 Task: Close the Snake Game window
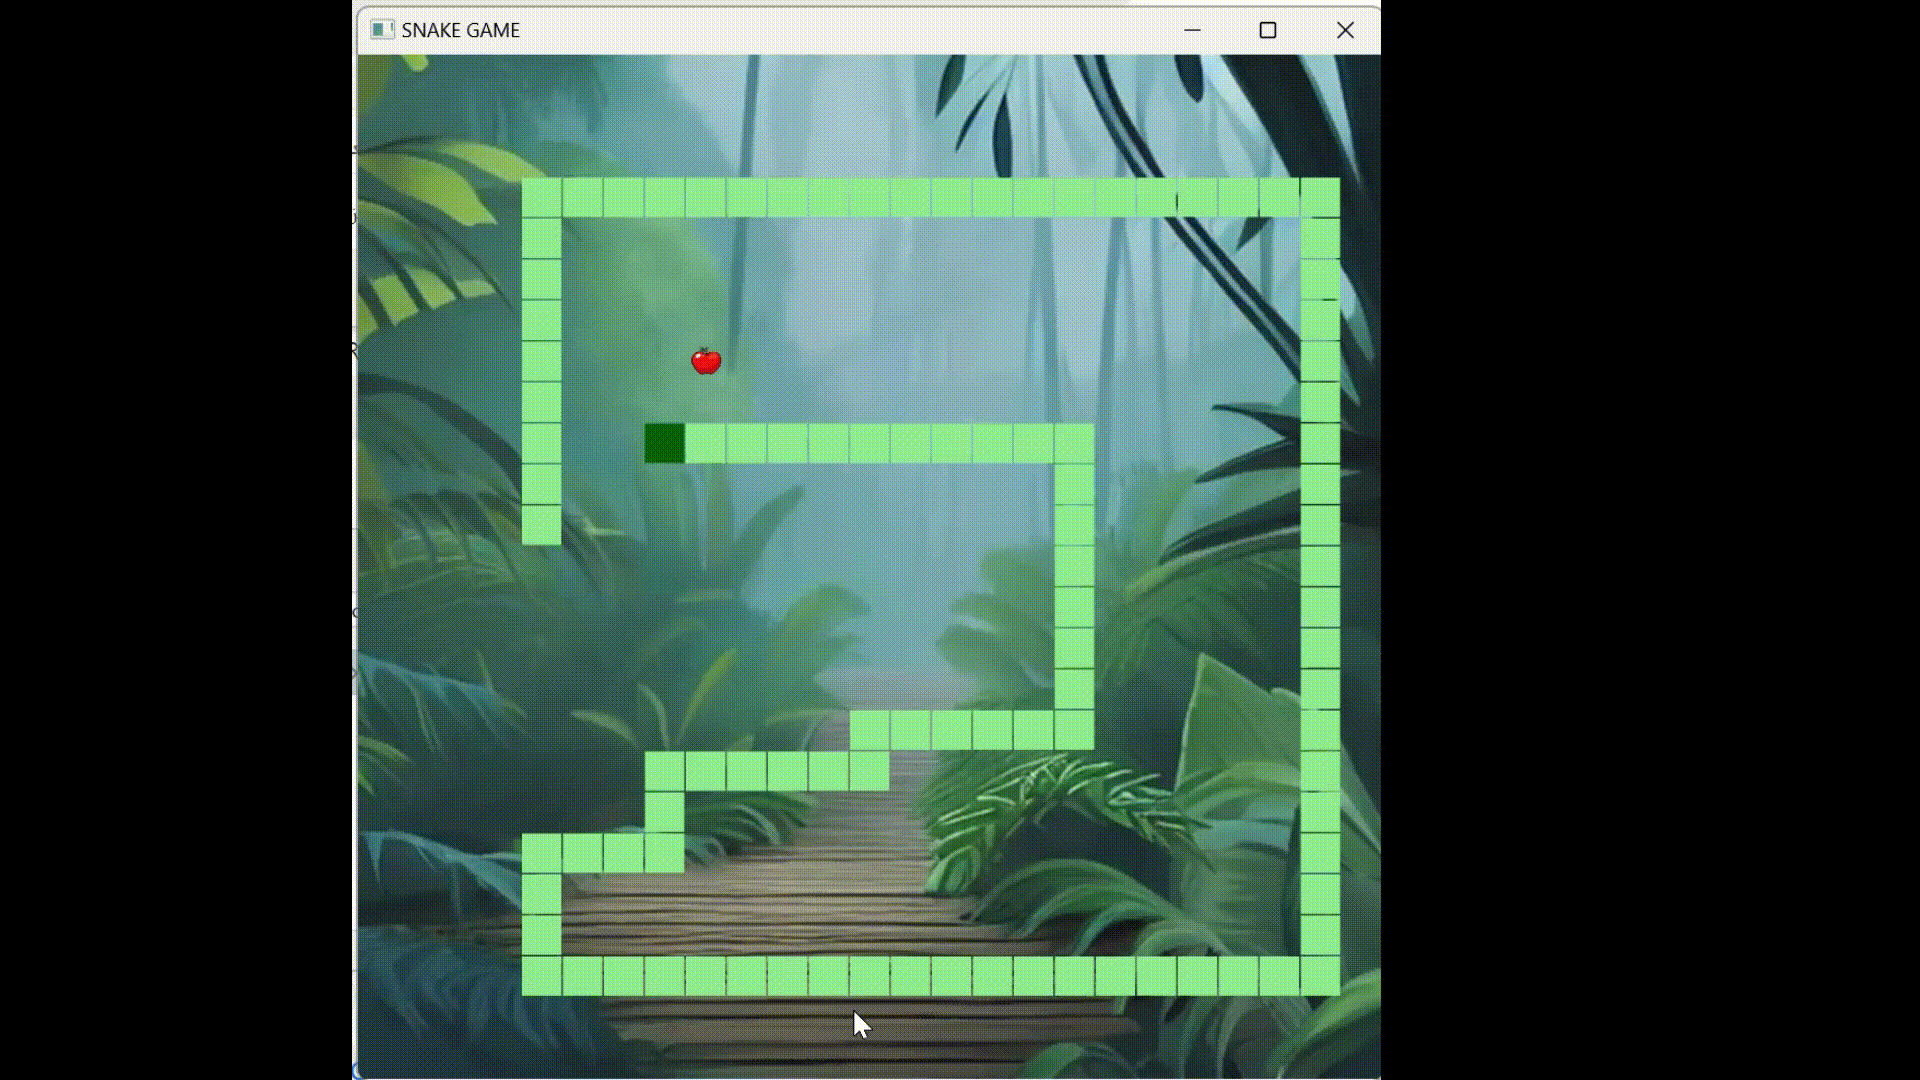pyautogui.click(x=1345, y=30)
